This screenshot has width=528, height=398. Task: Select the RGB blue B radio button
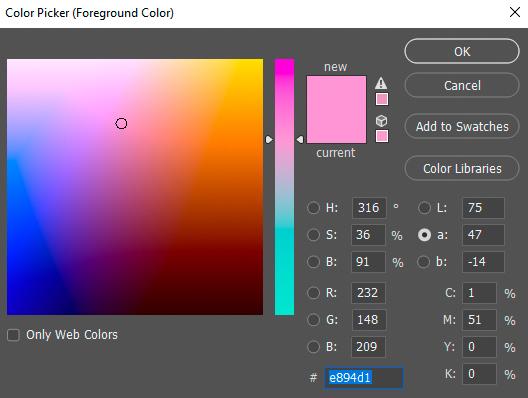[313, 346]
